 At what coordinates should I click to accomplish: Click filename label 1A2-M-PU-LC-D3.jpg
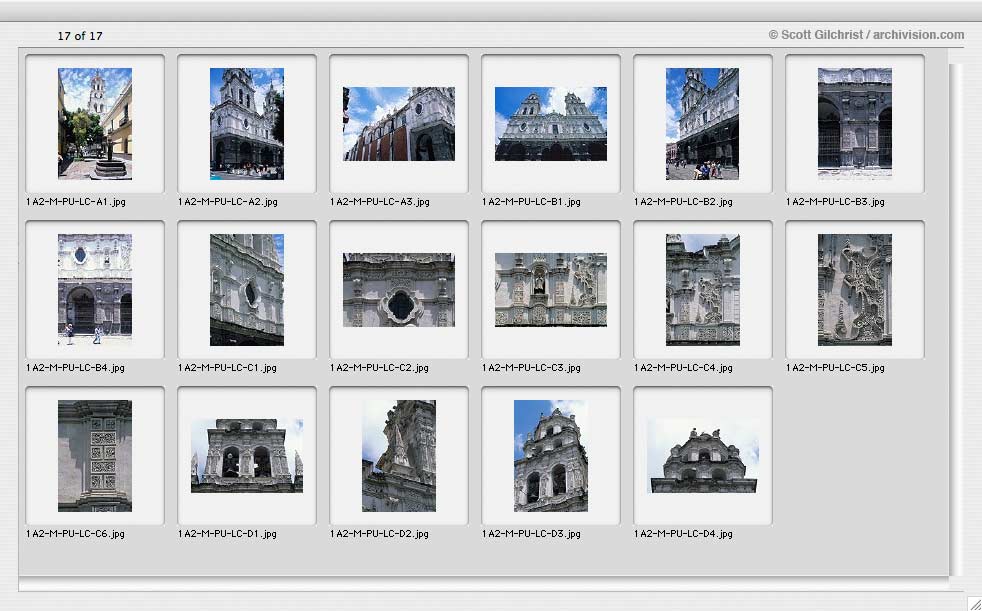pyautogui.click(x=532, y=533)
